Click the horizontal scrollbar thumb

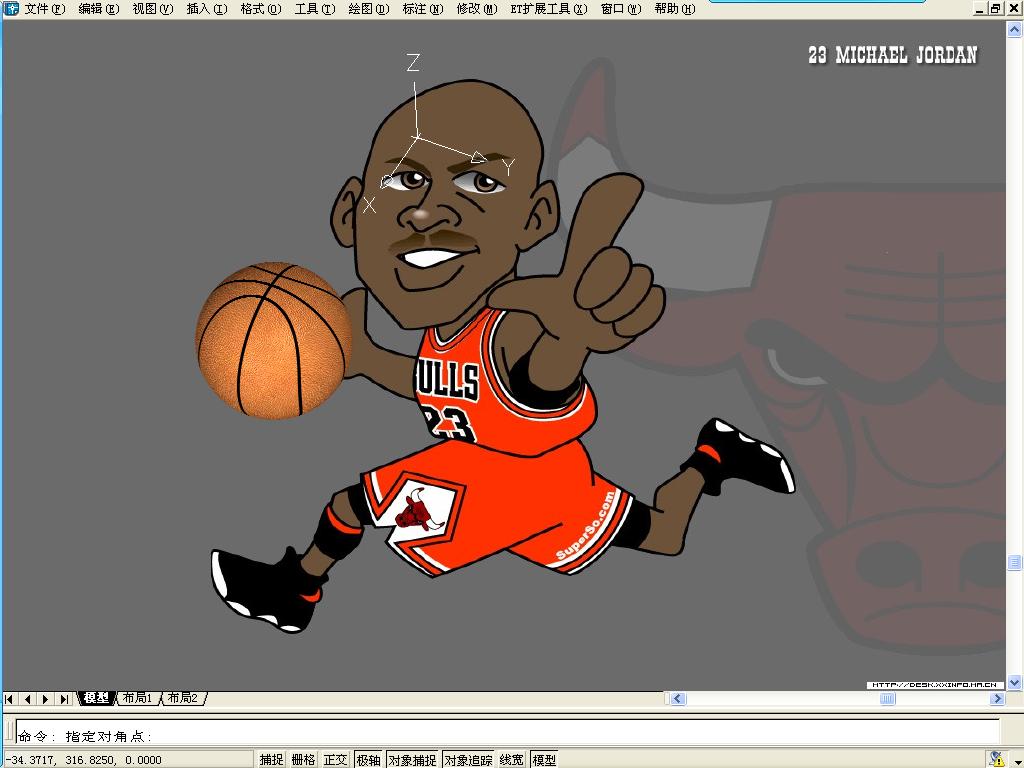click(888, 699)
